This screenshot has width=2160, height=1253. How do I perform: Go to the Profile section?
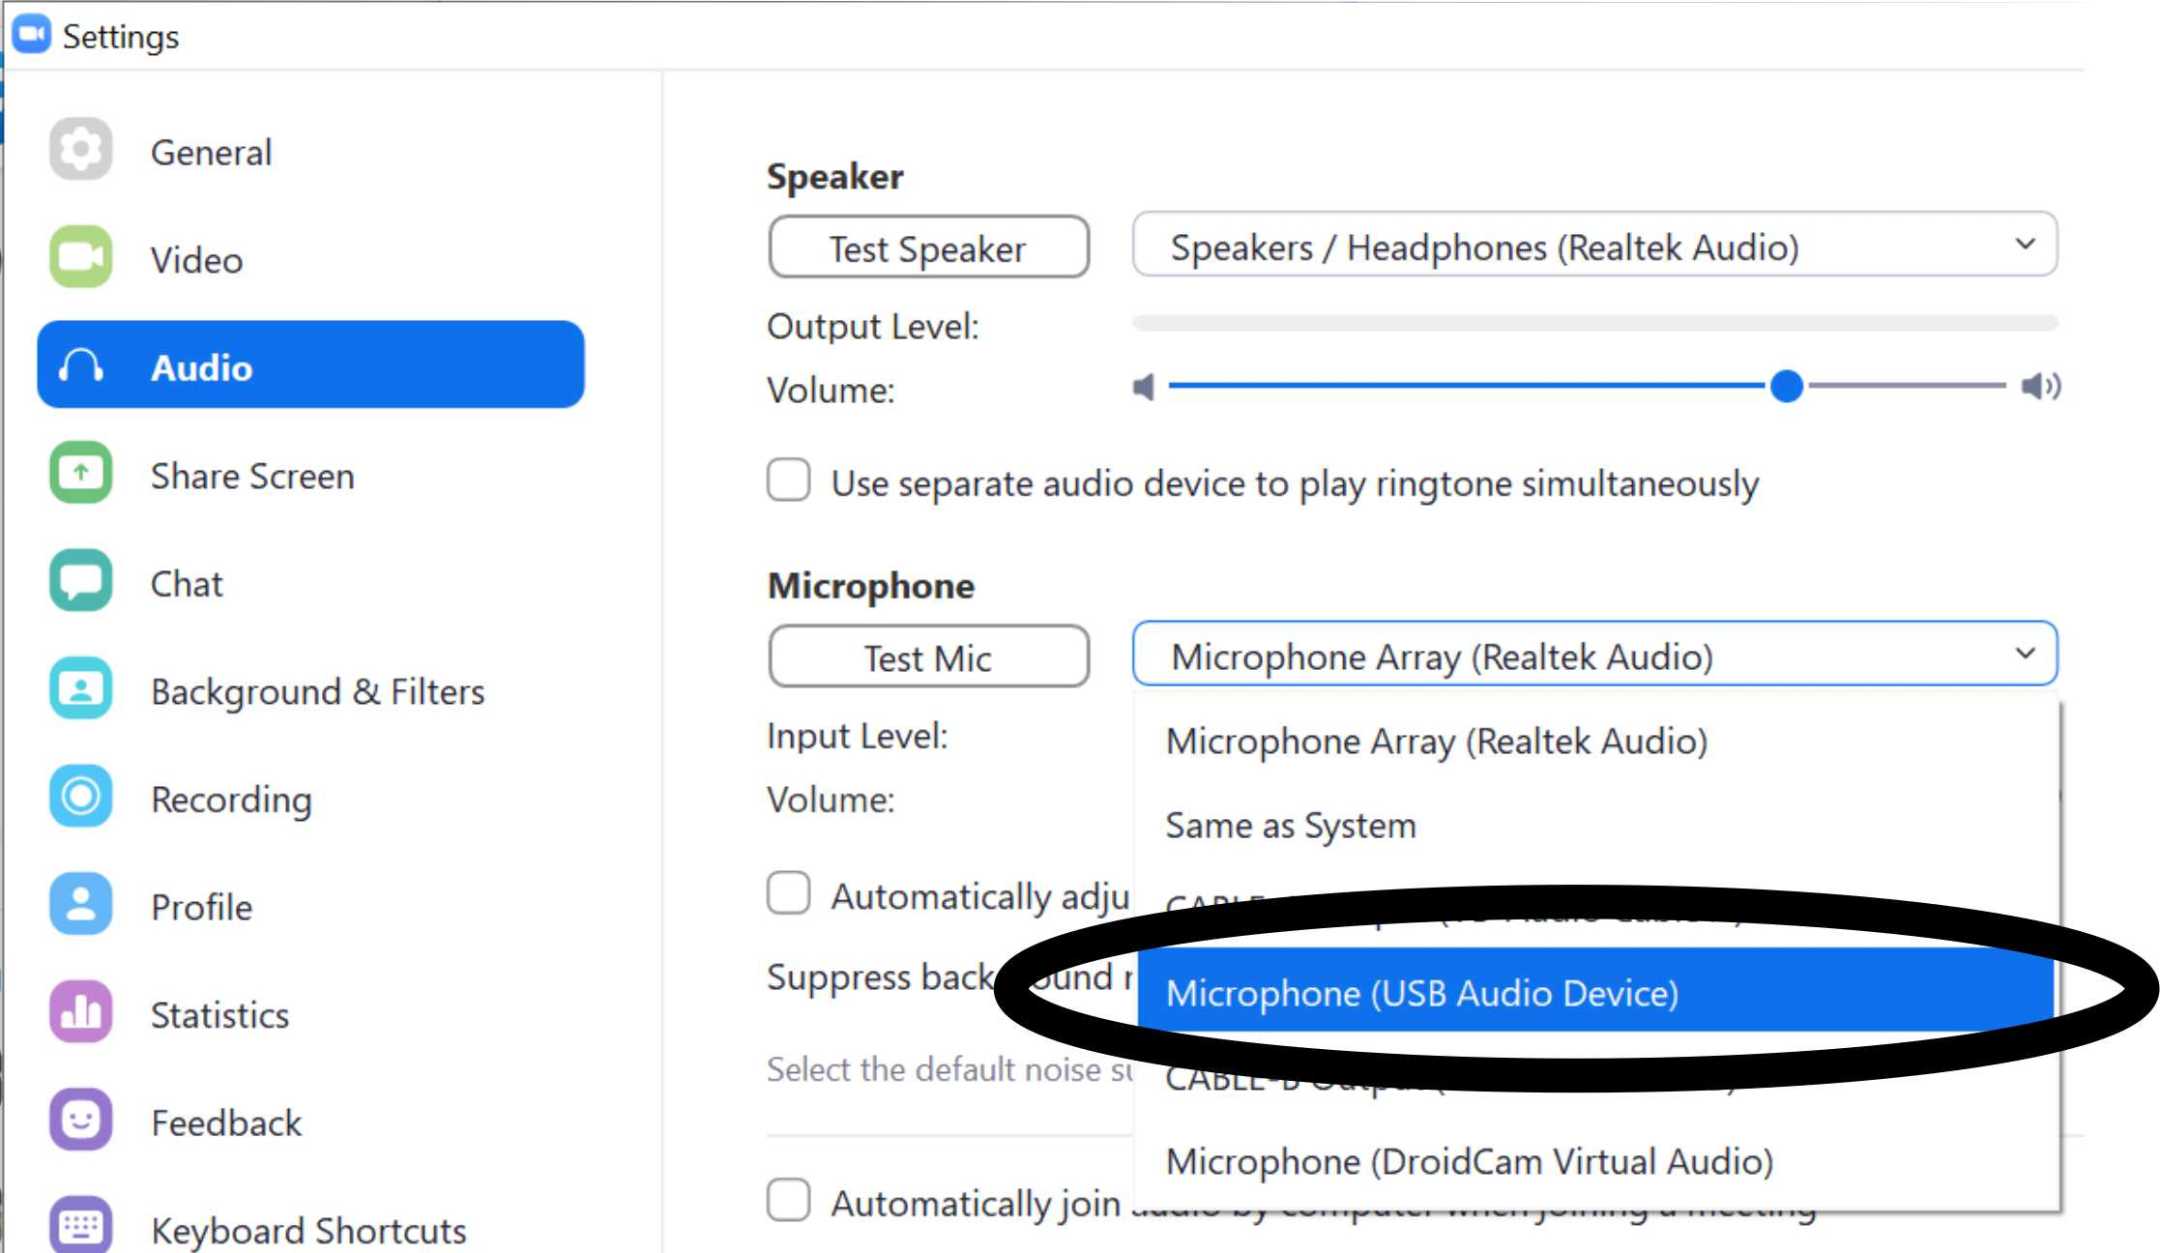(x=201, y=907)
